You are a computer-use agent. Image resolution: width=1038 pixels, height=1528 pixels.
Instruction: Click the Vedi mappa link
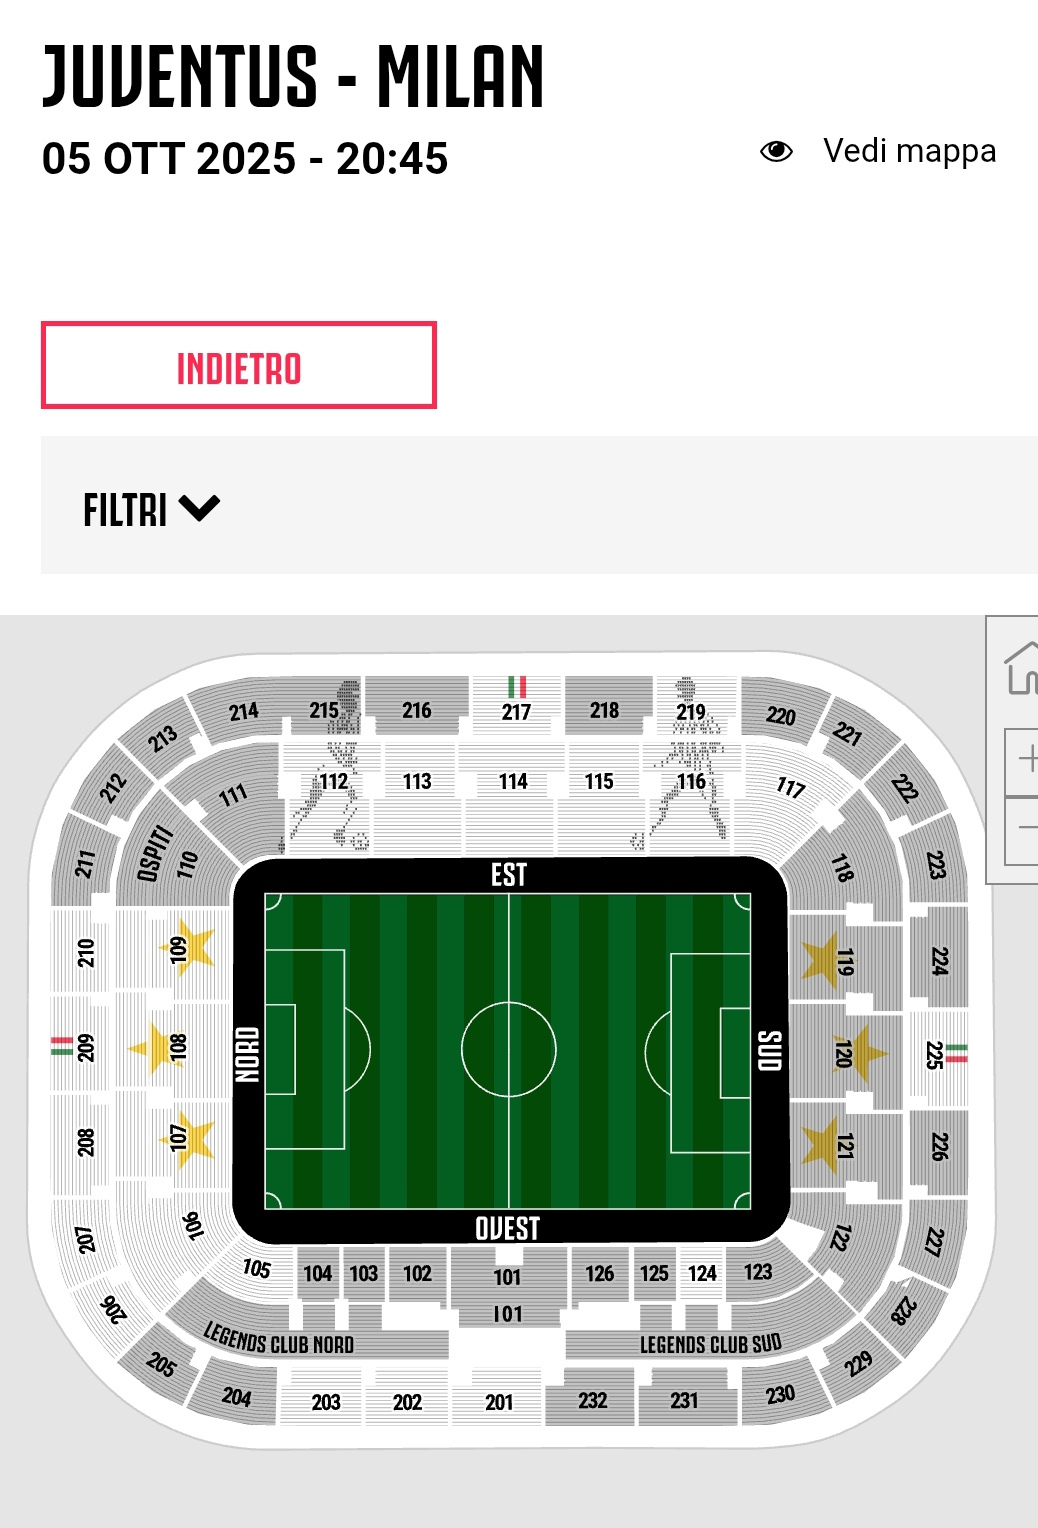(909, 151)
